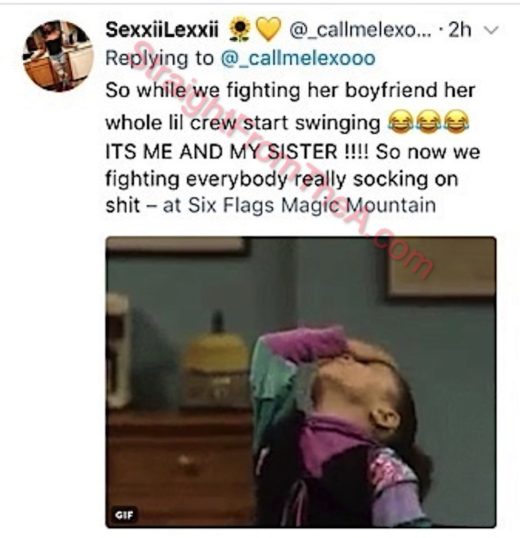Open the @_callmelexo... handle in header
This screenshot has width=520, height=538.
pos(360,31)
